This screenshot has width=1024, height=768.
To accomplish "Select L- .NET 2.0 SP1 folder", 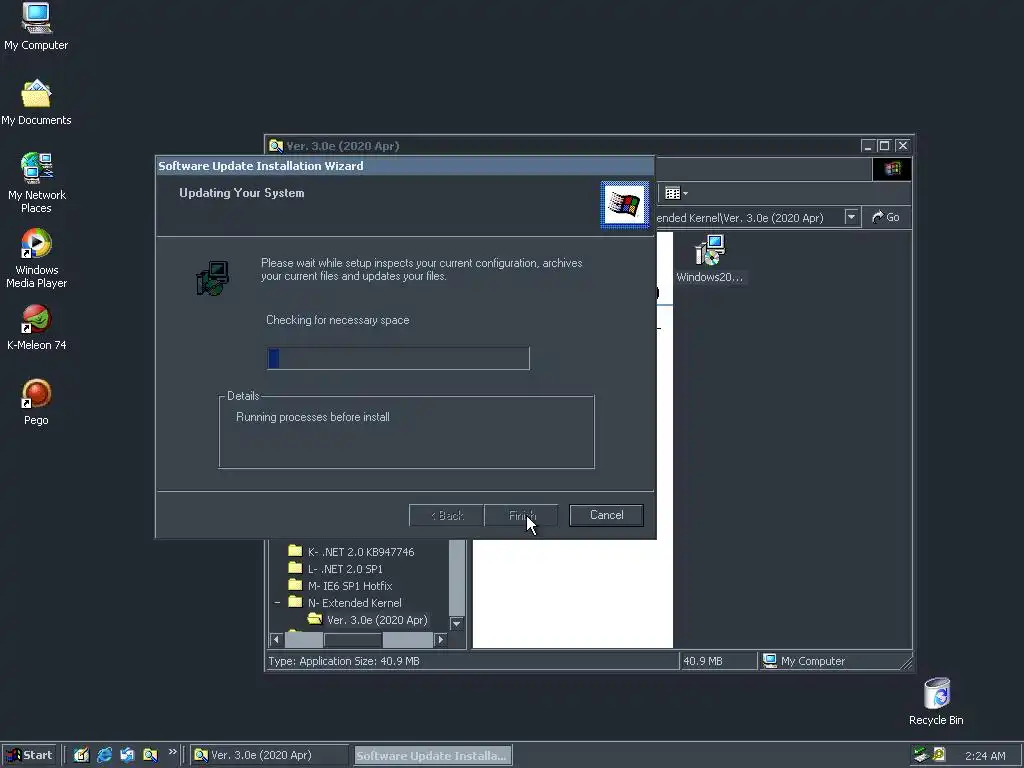I will point(345,569).
